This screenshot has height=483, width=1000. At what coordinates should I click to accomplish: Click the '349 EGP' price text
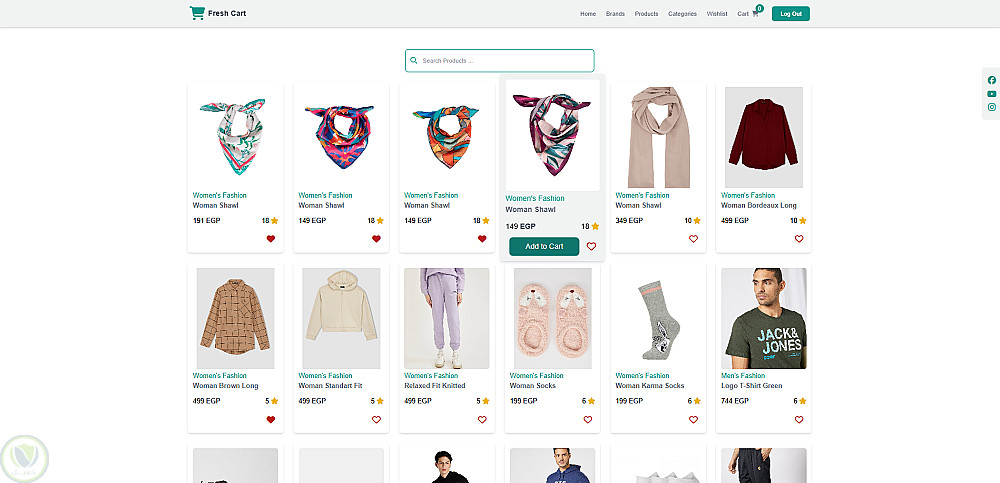(x=629, y=221)
